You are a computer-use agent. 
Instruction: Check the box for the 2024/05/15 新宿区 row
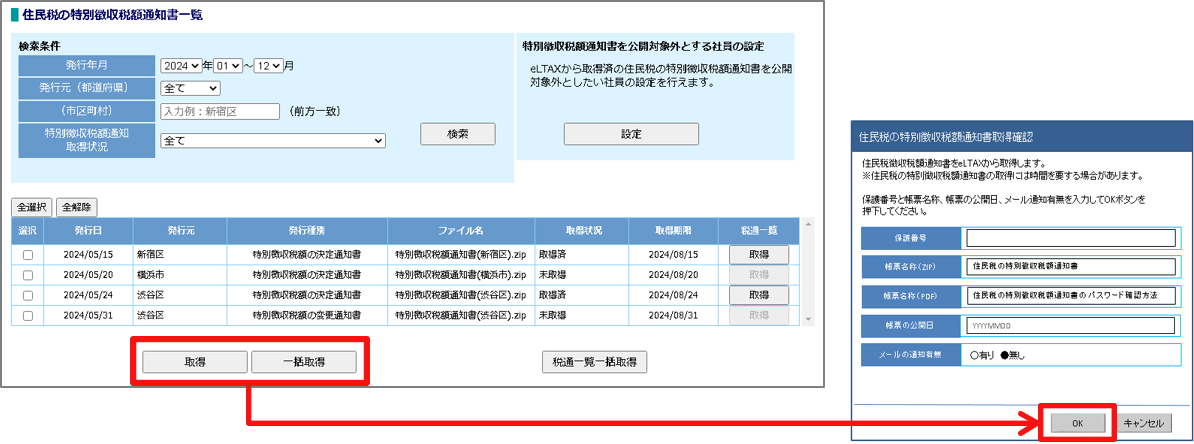[28, 255]
